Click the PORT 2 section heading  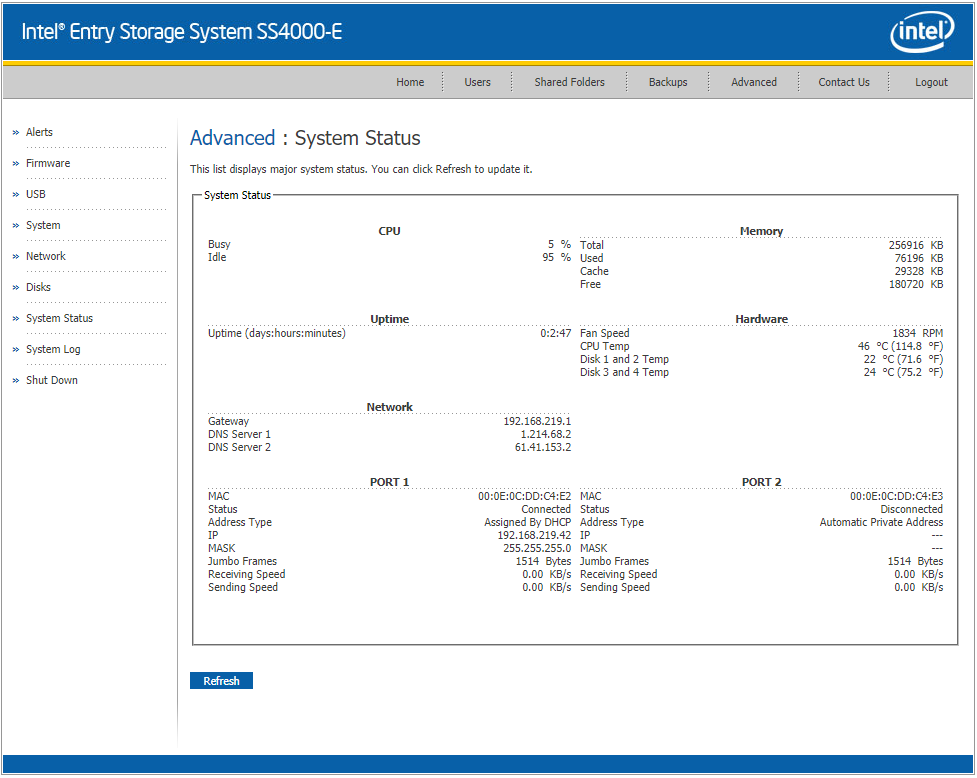tap(761, 482)
